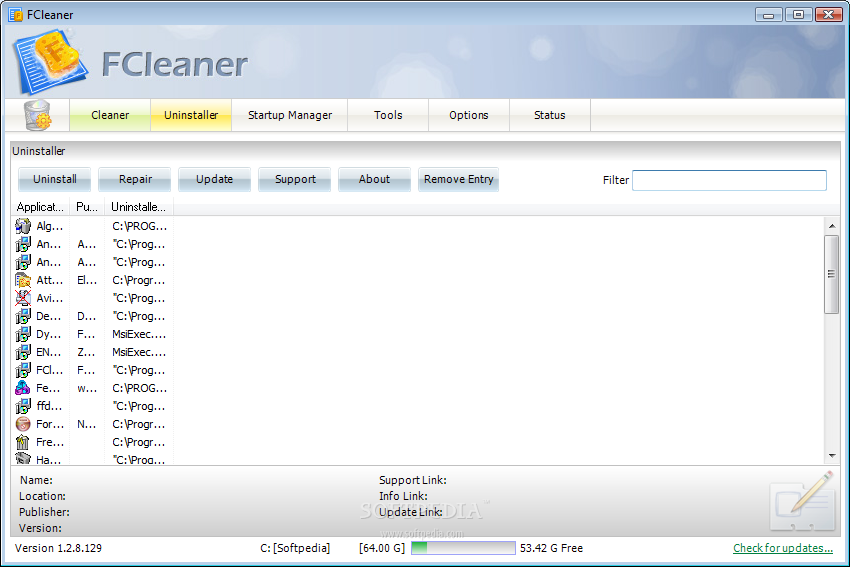
Task: Select the icon of the EN... entry
Action: (x=23, y=352)
